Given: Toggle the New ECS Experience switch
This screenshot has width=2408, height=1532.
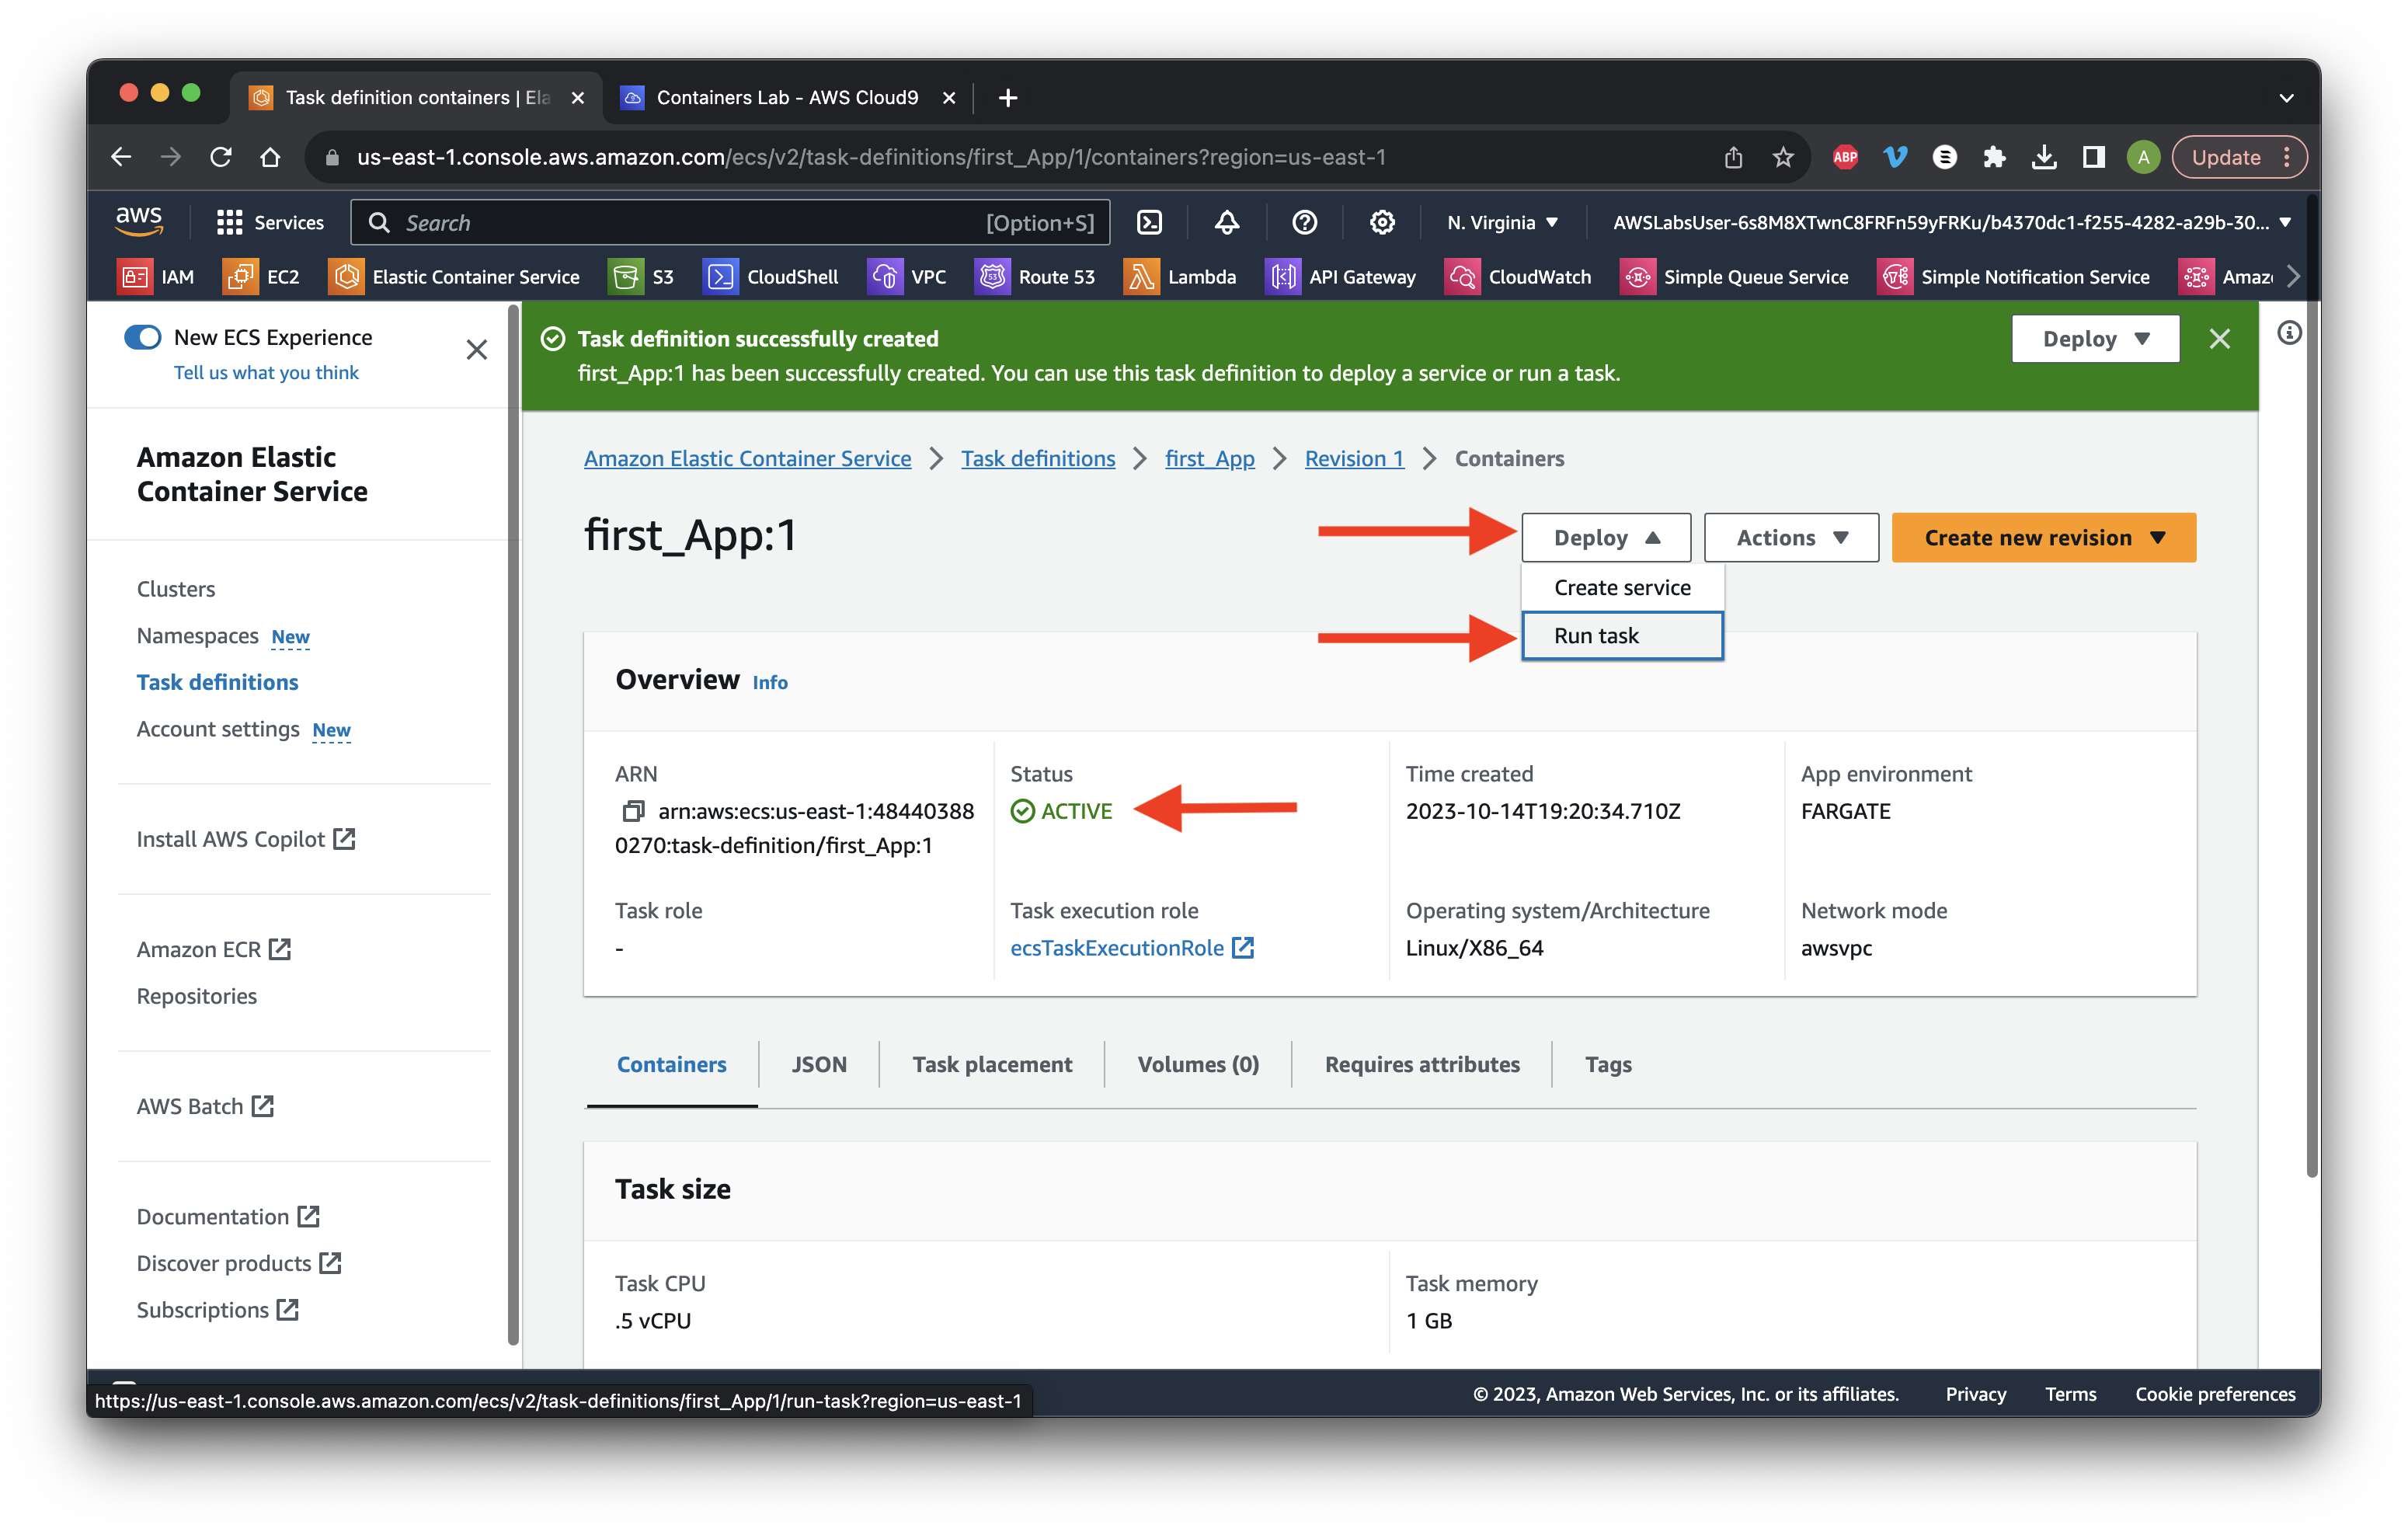Looking at the screenshot, I should [143, 337].
